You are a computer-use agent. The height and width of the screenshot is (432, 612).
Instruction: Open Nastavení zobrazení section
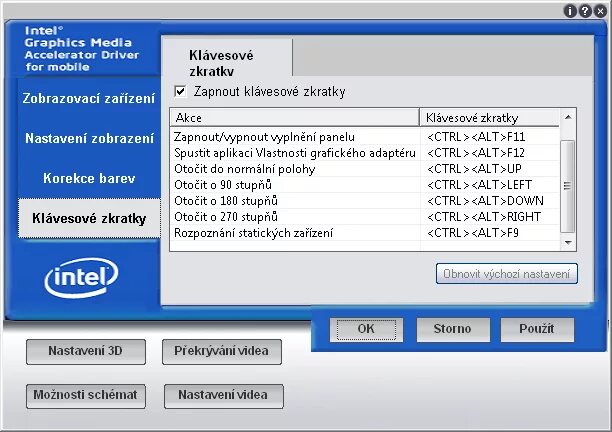[x=89, y=138]
